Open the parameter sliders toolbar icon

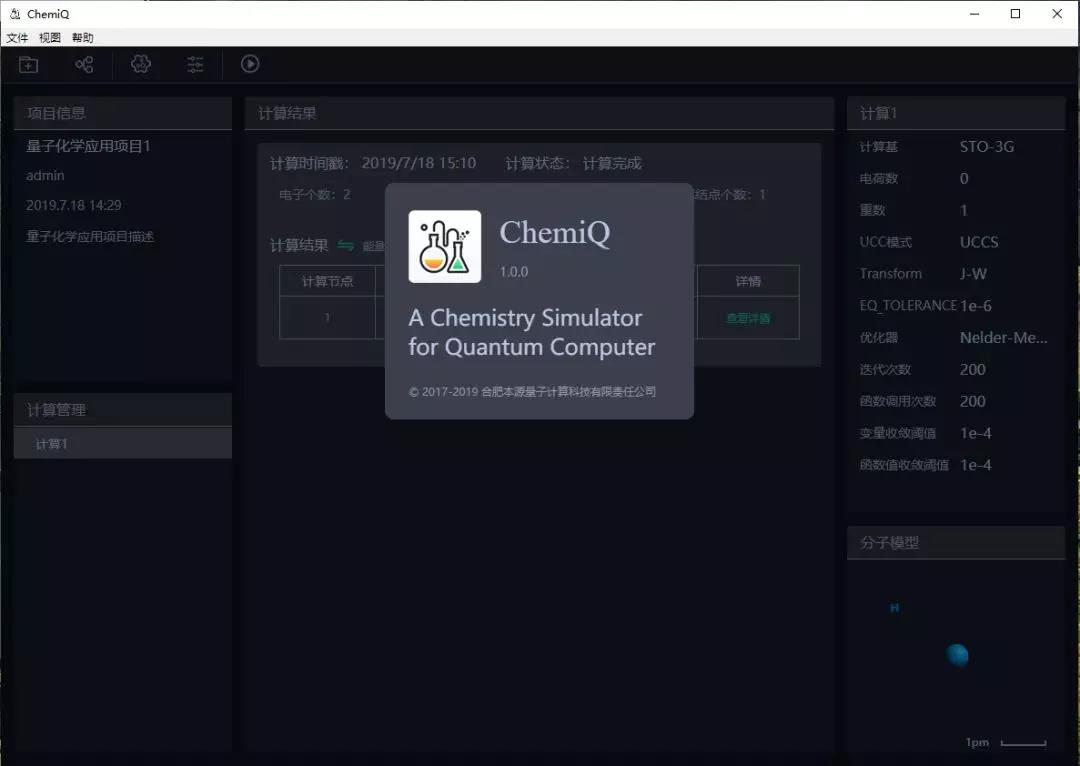tap(194, 64)
